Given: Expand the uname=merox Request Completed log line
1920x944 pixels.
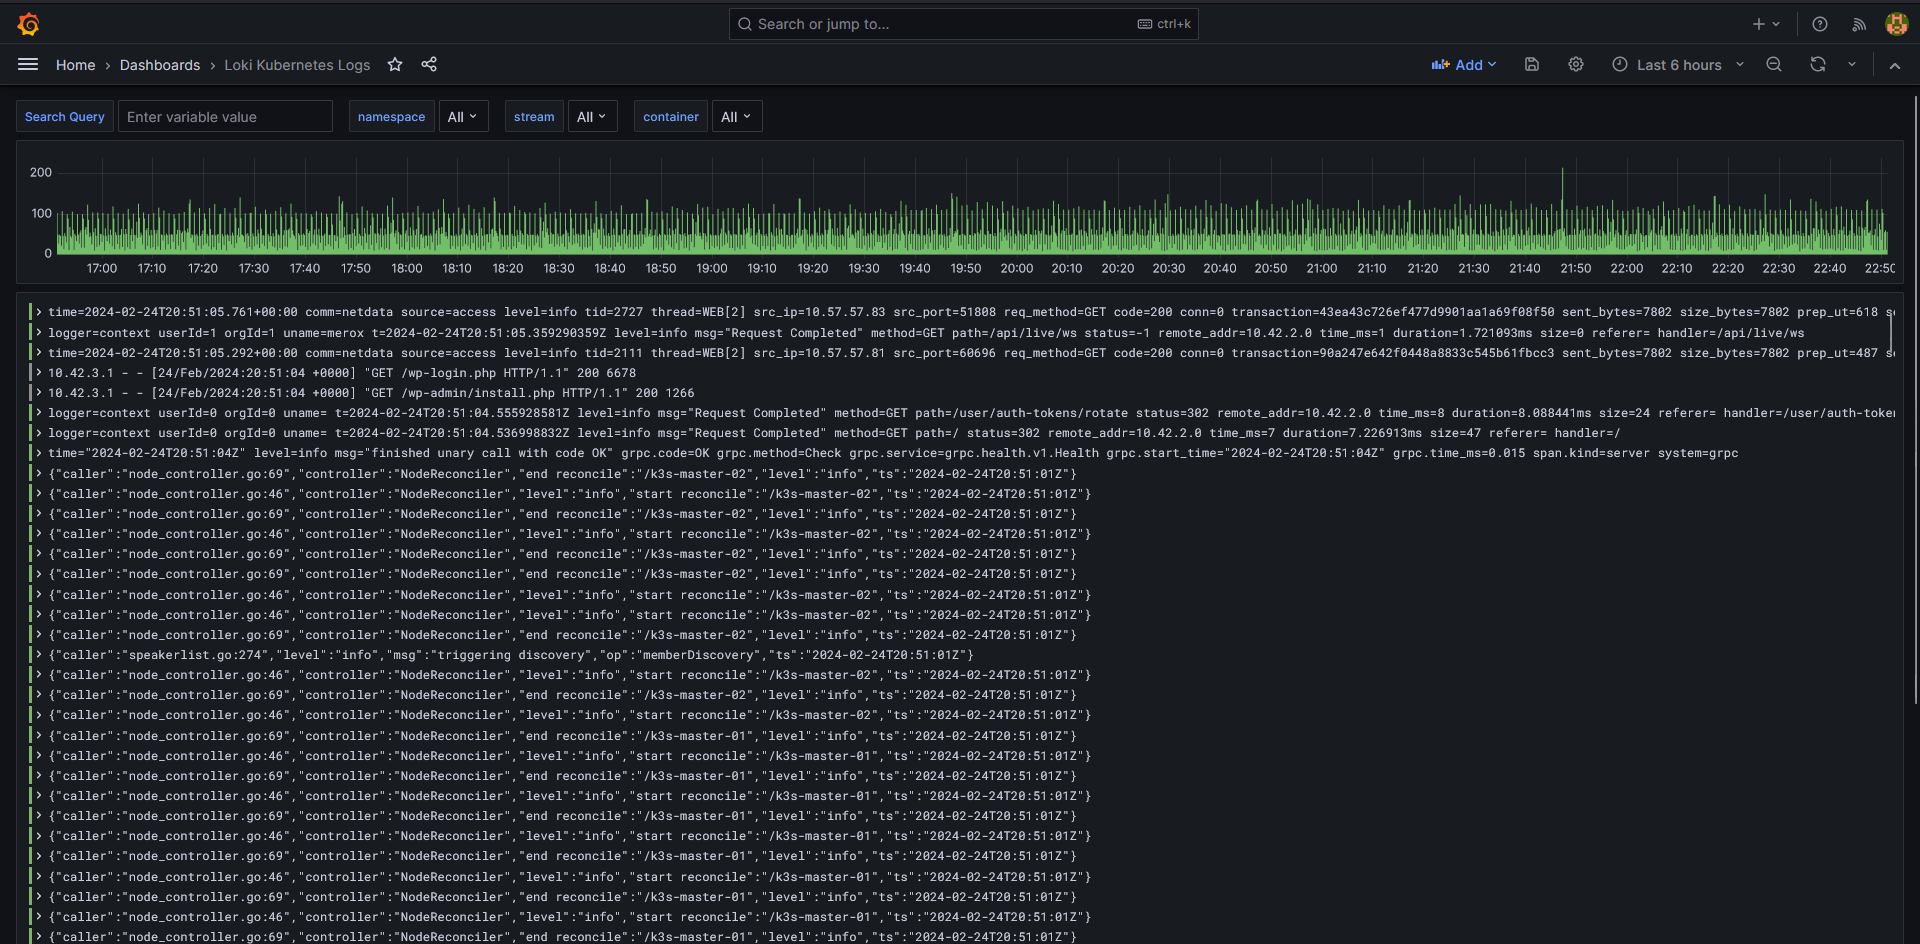Looking at the screenshot, I should (x=39, y=333).
